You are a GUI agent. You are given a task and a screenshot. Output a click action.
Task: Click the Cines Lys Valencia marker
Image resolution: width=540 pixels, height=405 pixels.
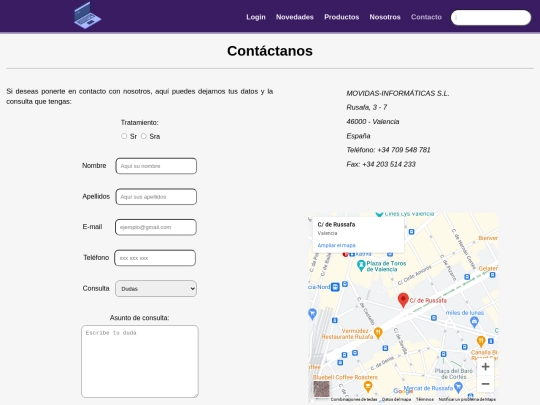(379, 214)
